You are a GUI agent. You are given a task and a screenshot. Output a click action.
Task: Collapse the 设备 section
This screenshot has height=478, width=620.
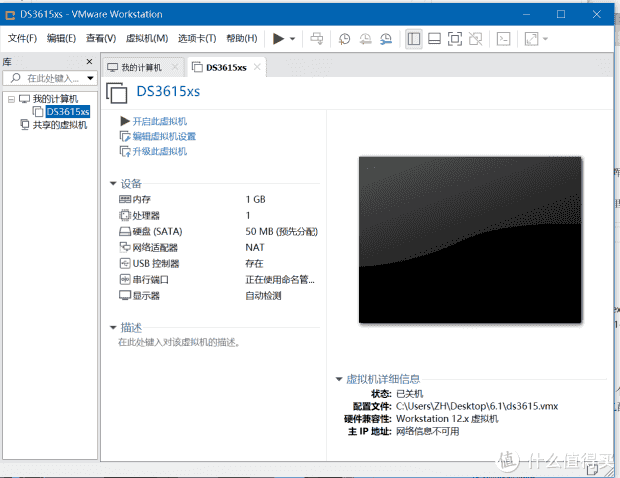[x=113, y=183]
